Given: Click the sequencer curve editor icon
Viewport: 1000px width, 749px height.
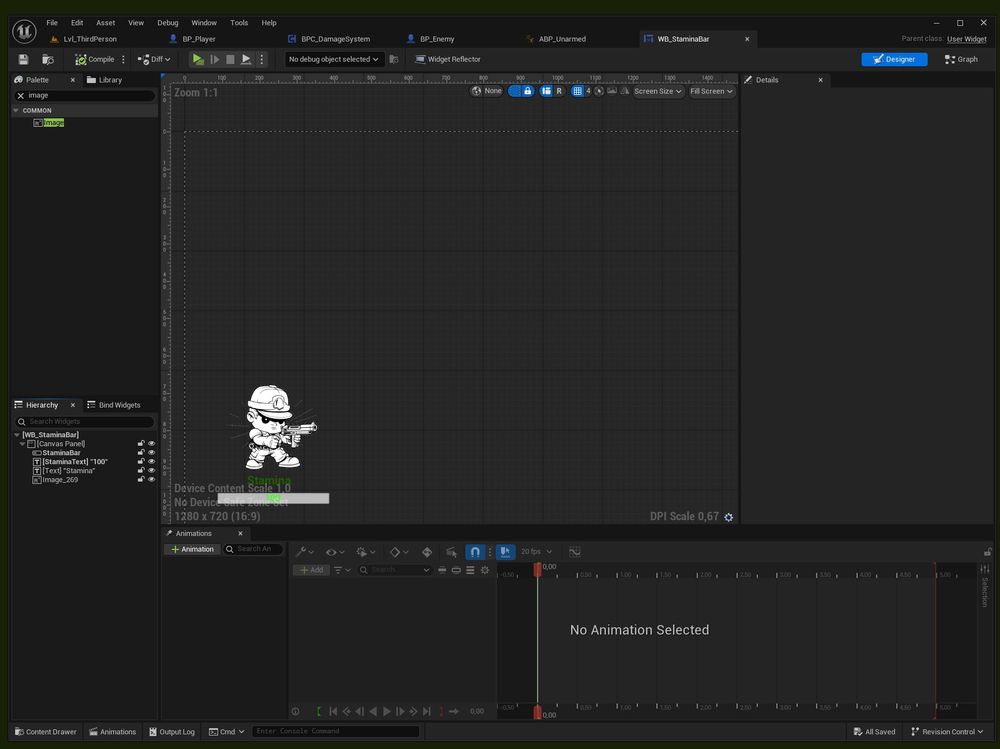Looking at the screenshot, I should pyautogui.click(x=575, y=551).
